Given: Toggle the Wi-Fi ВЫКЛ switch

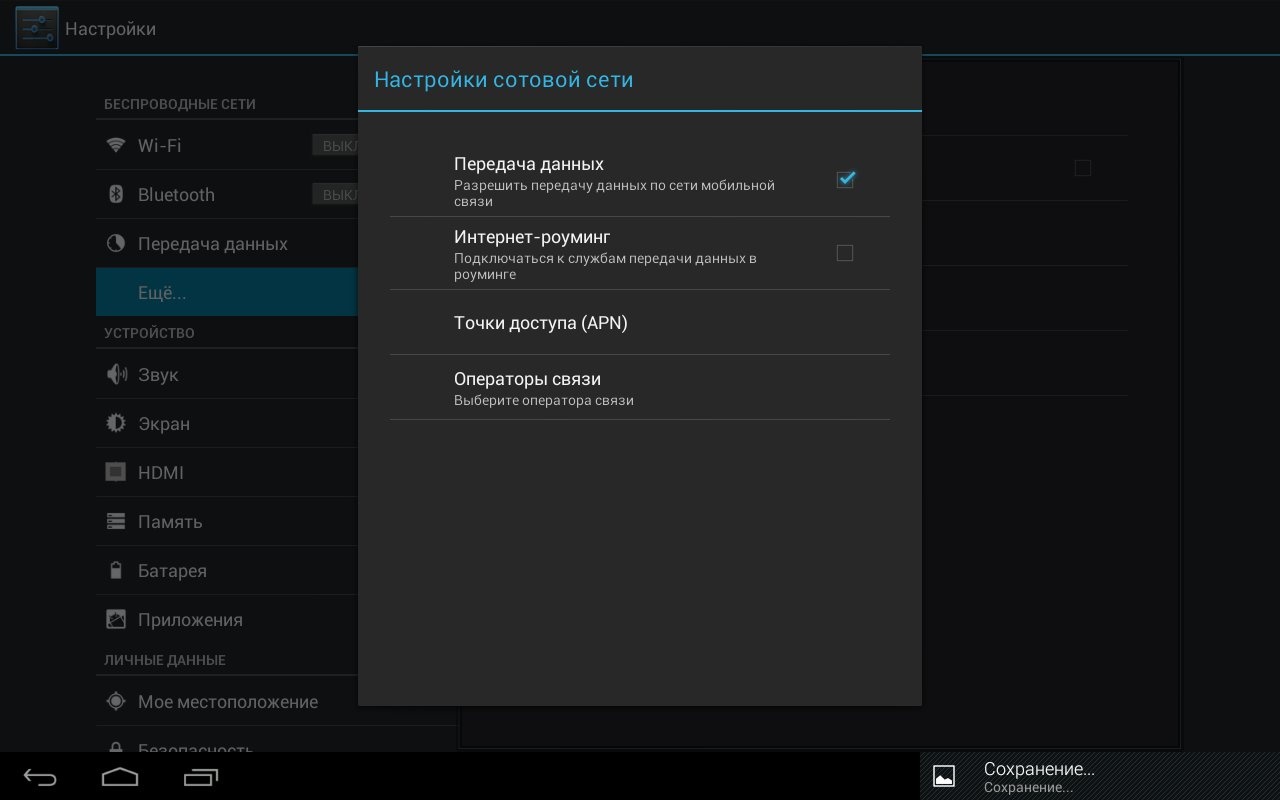Looking at the screenshot, I should click(335, 146).
